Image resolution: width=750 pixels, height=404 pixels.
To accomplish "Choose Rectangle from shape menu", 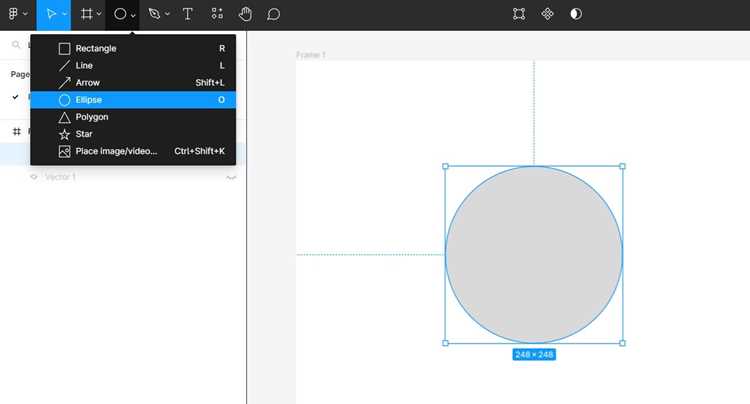I will (133, 48).
